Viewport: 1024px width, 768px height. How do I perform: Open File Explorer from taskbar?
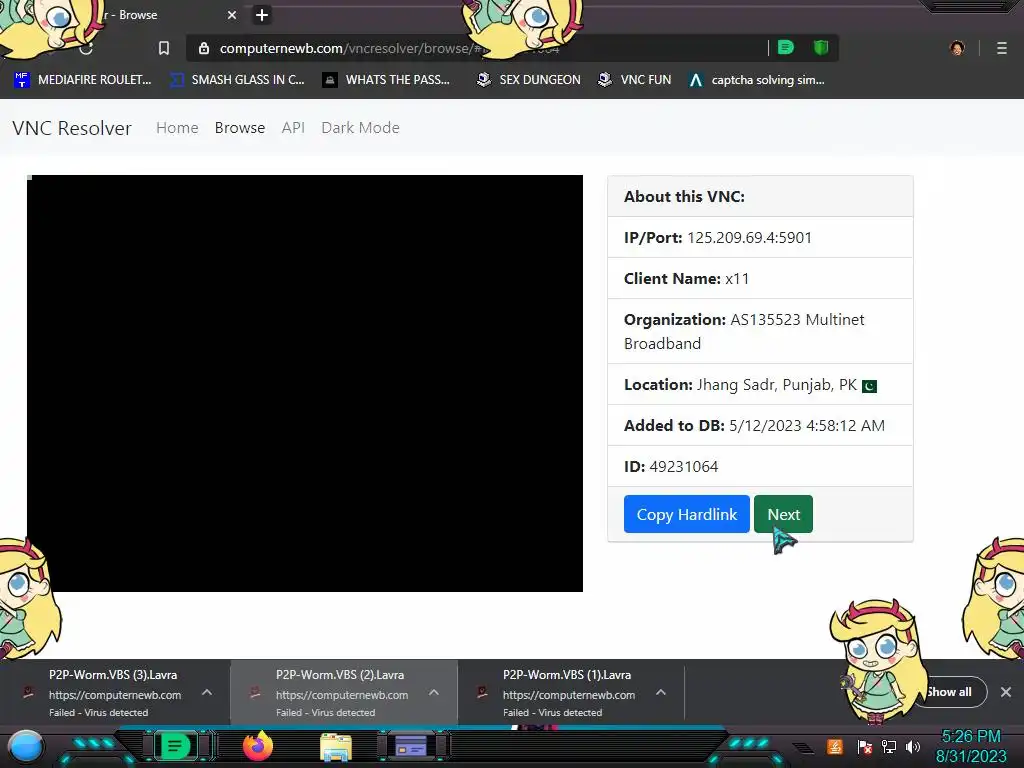click(336, 747)
